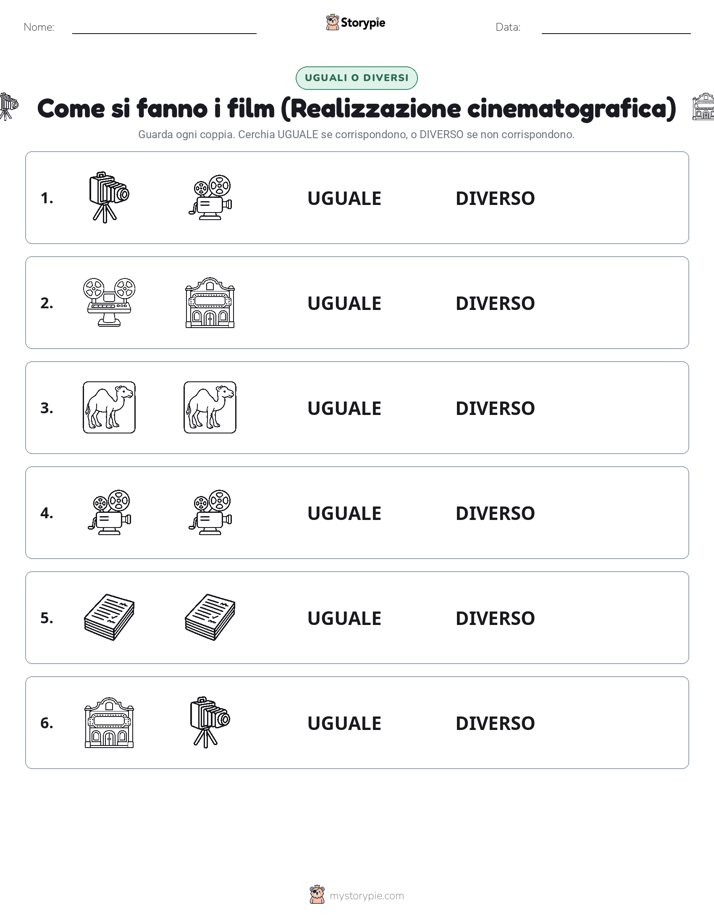Click the UGUALI O DIVERSI badge
Screen dimensions: 714x924
click(356, 78)
